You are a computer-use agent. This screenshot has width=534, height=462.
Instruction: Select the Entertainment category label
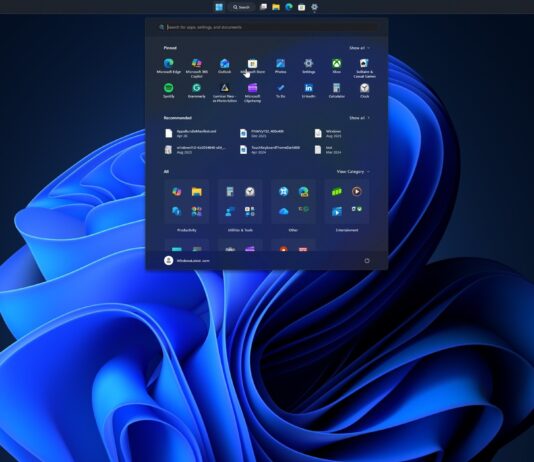point(347,230)
